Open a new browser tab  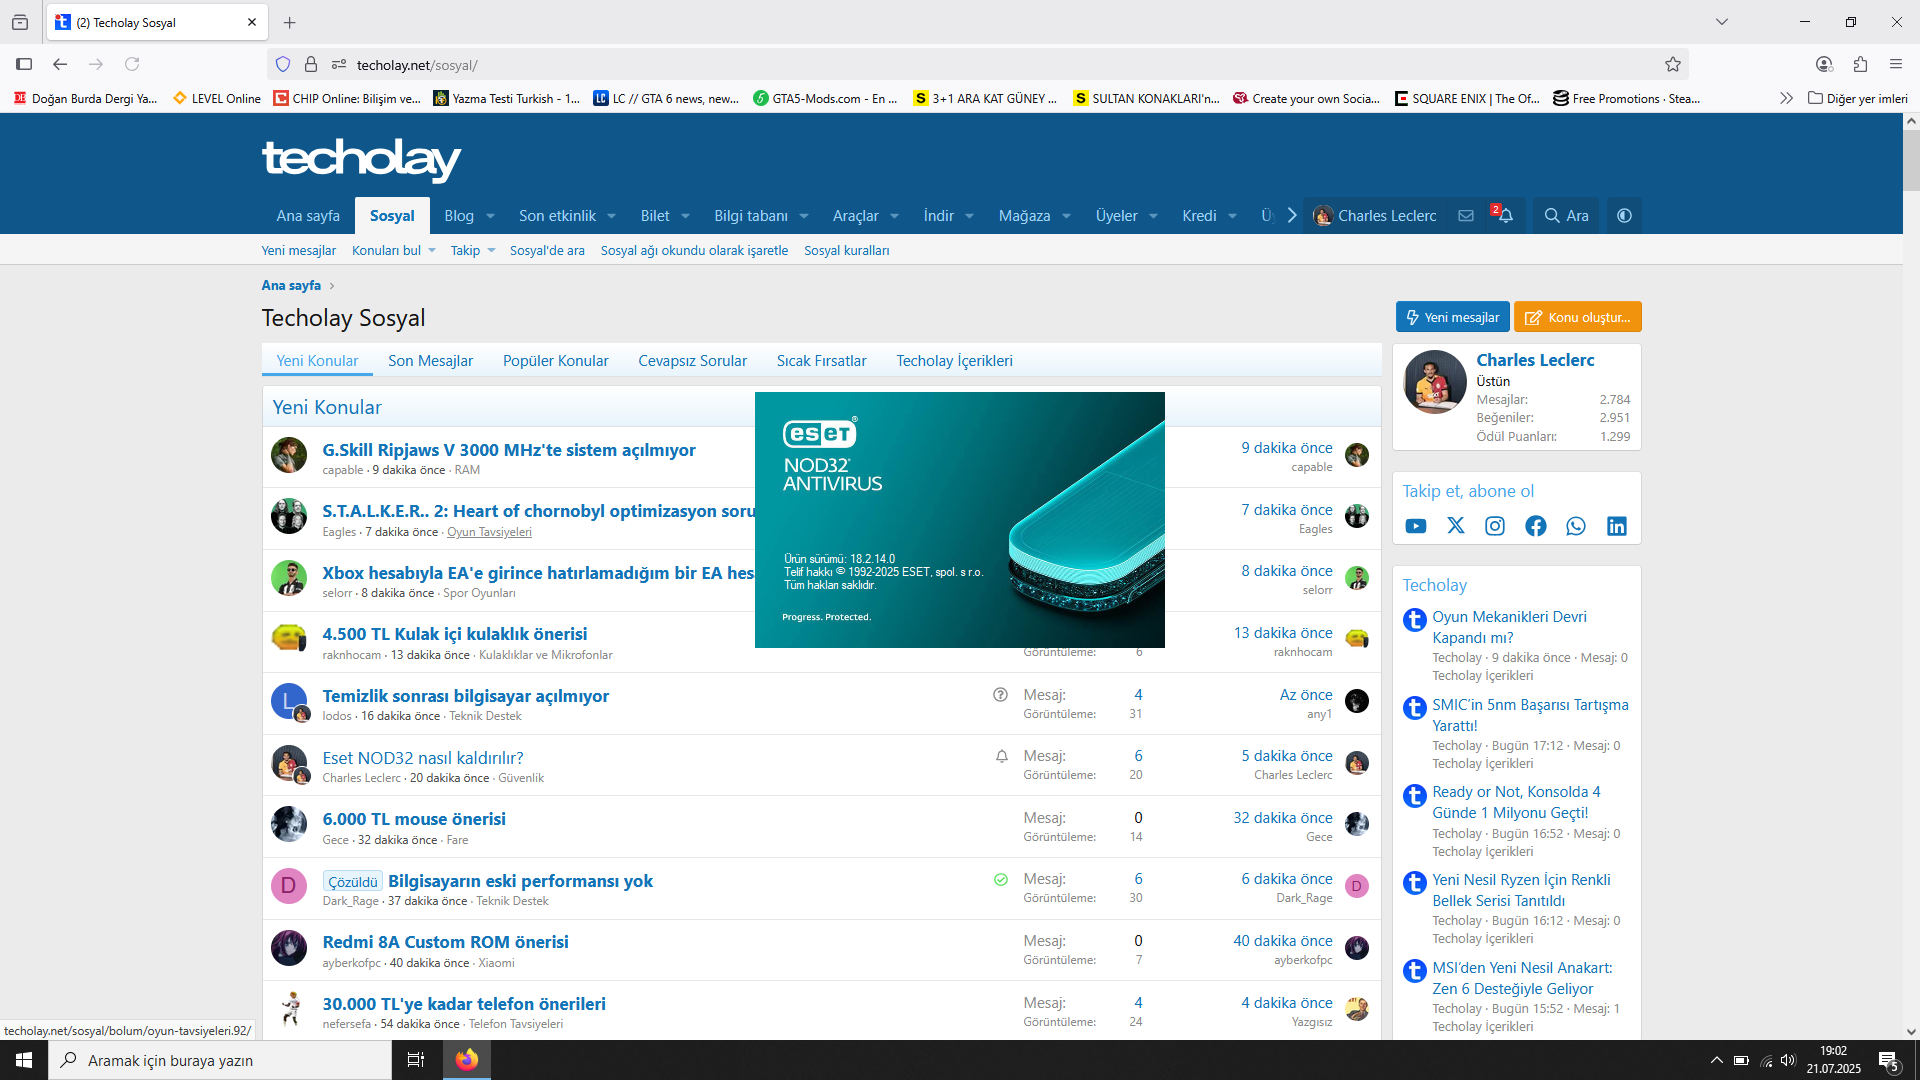(289, 22)
